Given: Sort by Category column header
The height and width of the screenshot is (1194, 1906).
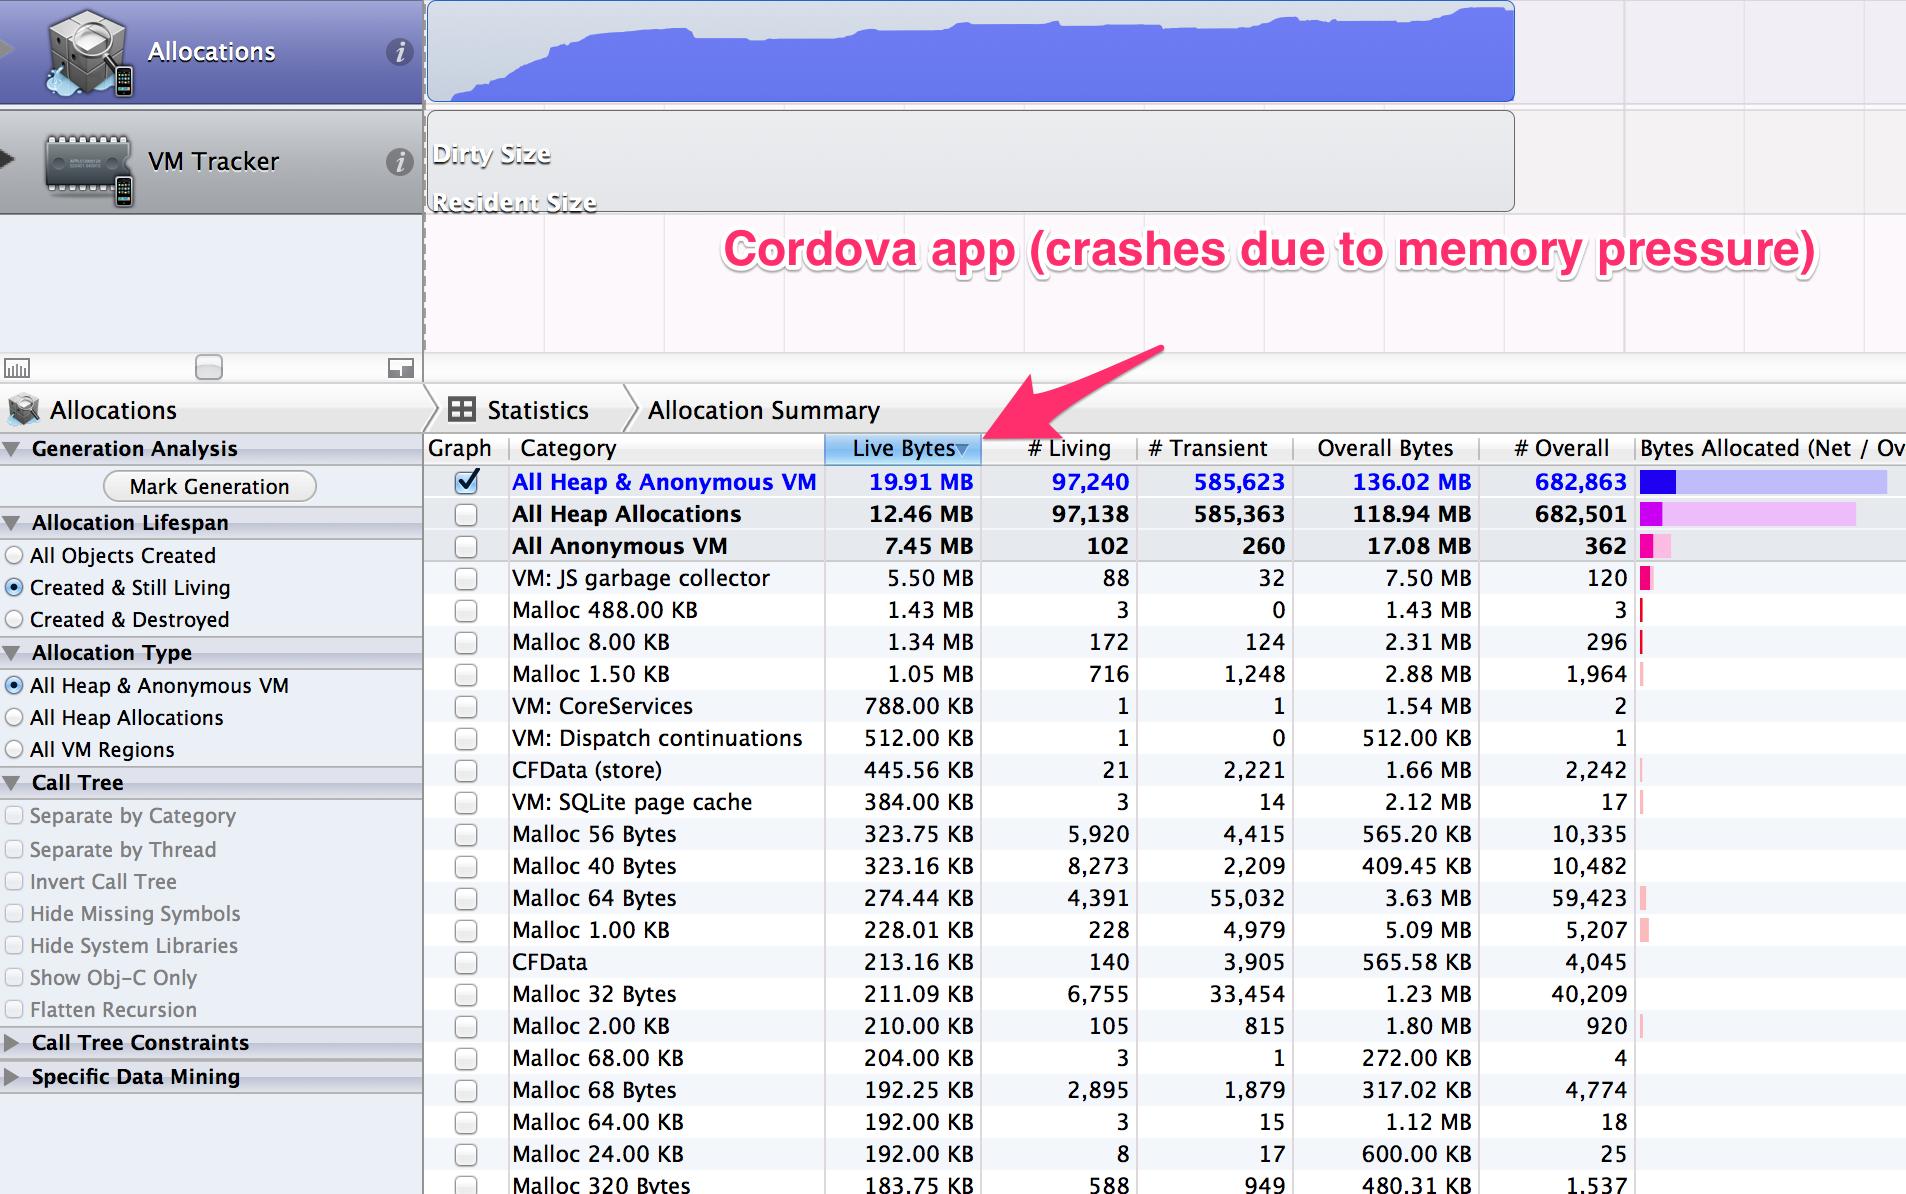Looking at the screenshot, I should [666, 449].
